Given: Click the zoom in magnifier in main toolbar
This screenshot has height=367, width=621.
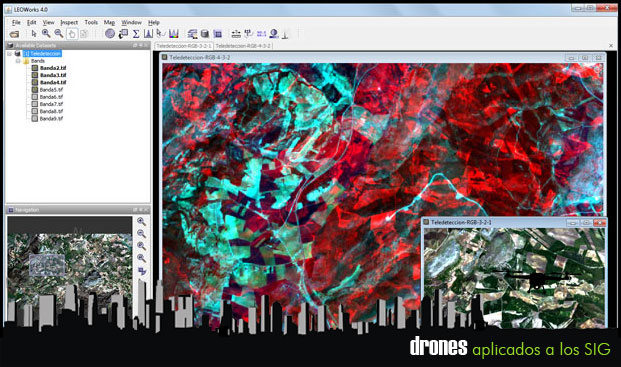Looking at the screenshot, I should point(46,34).
